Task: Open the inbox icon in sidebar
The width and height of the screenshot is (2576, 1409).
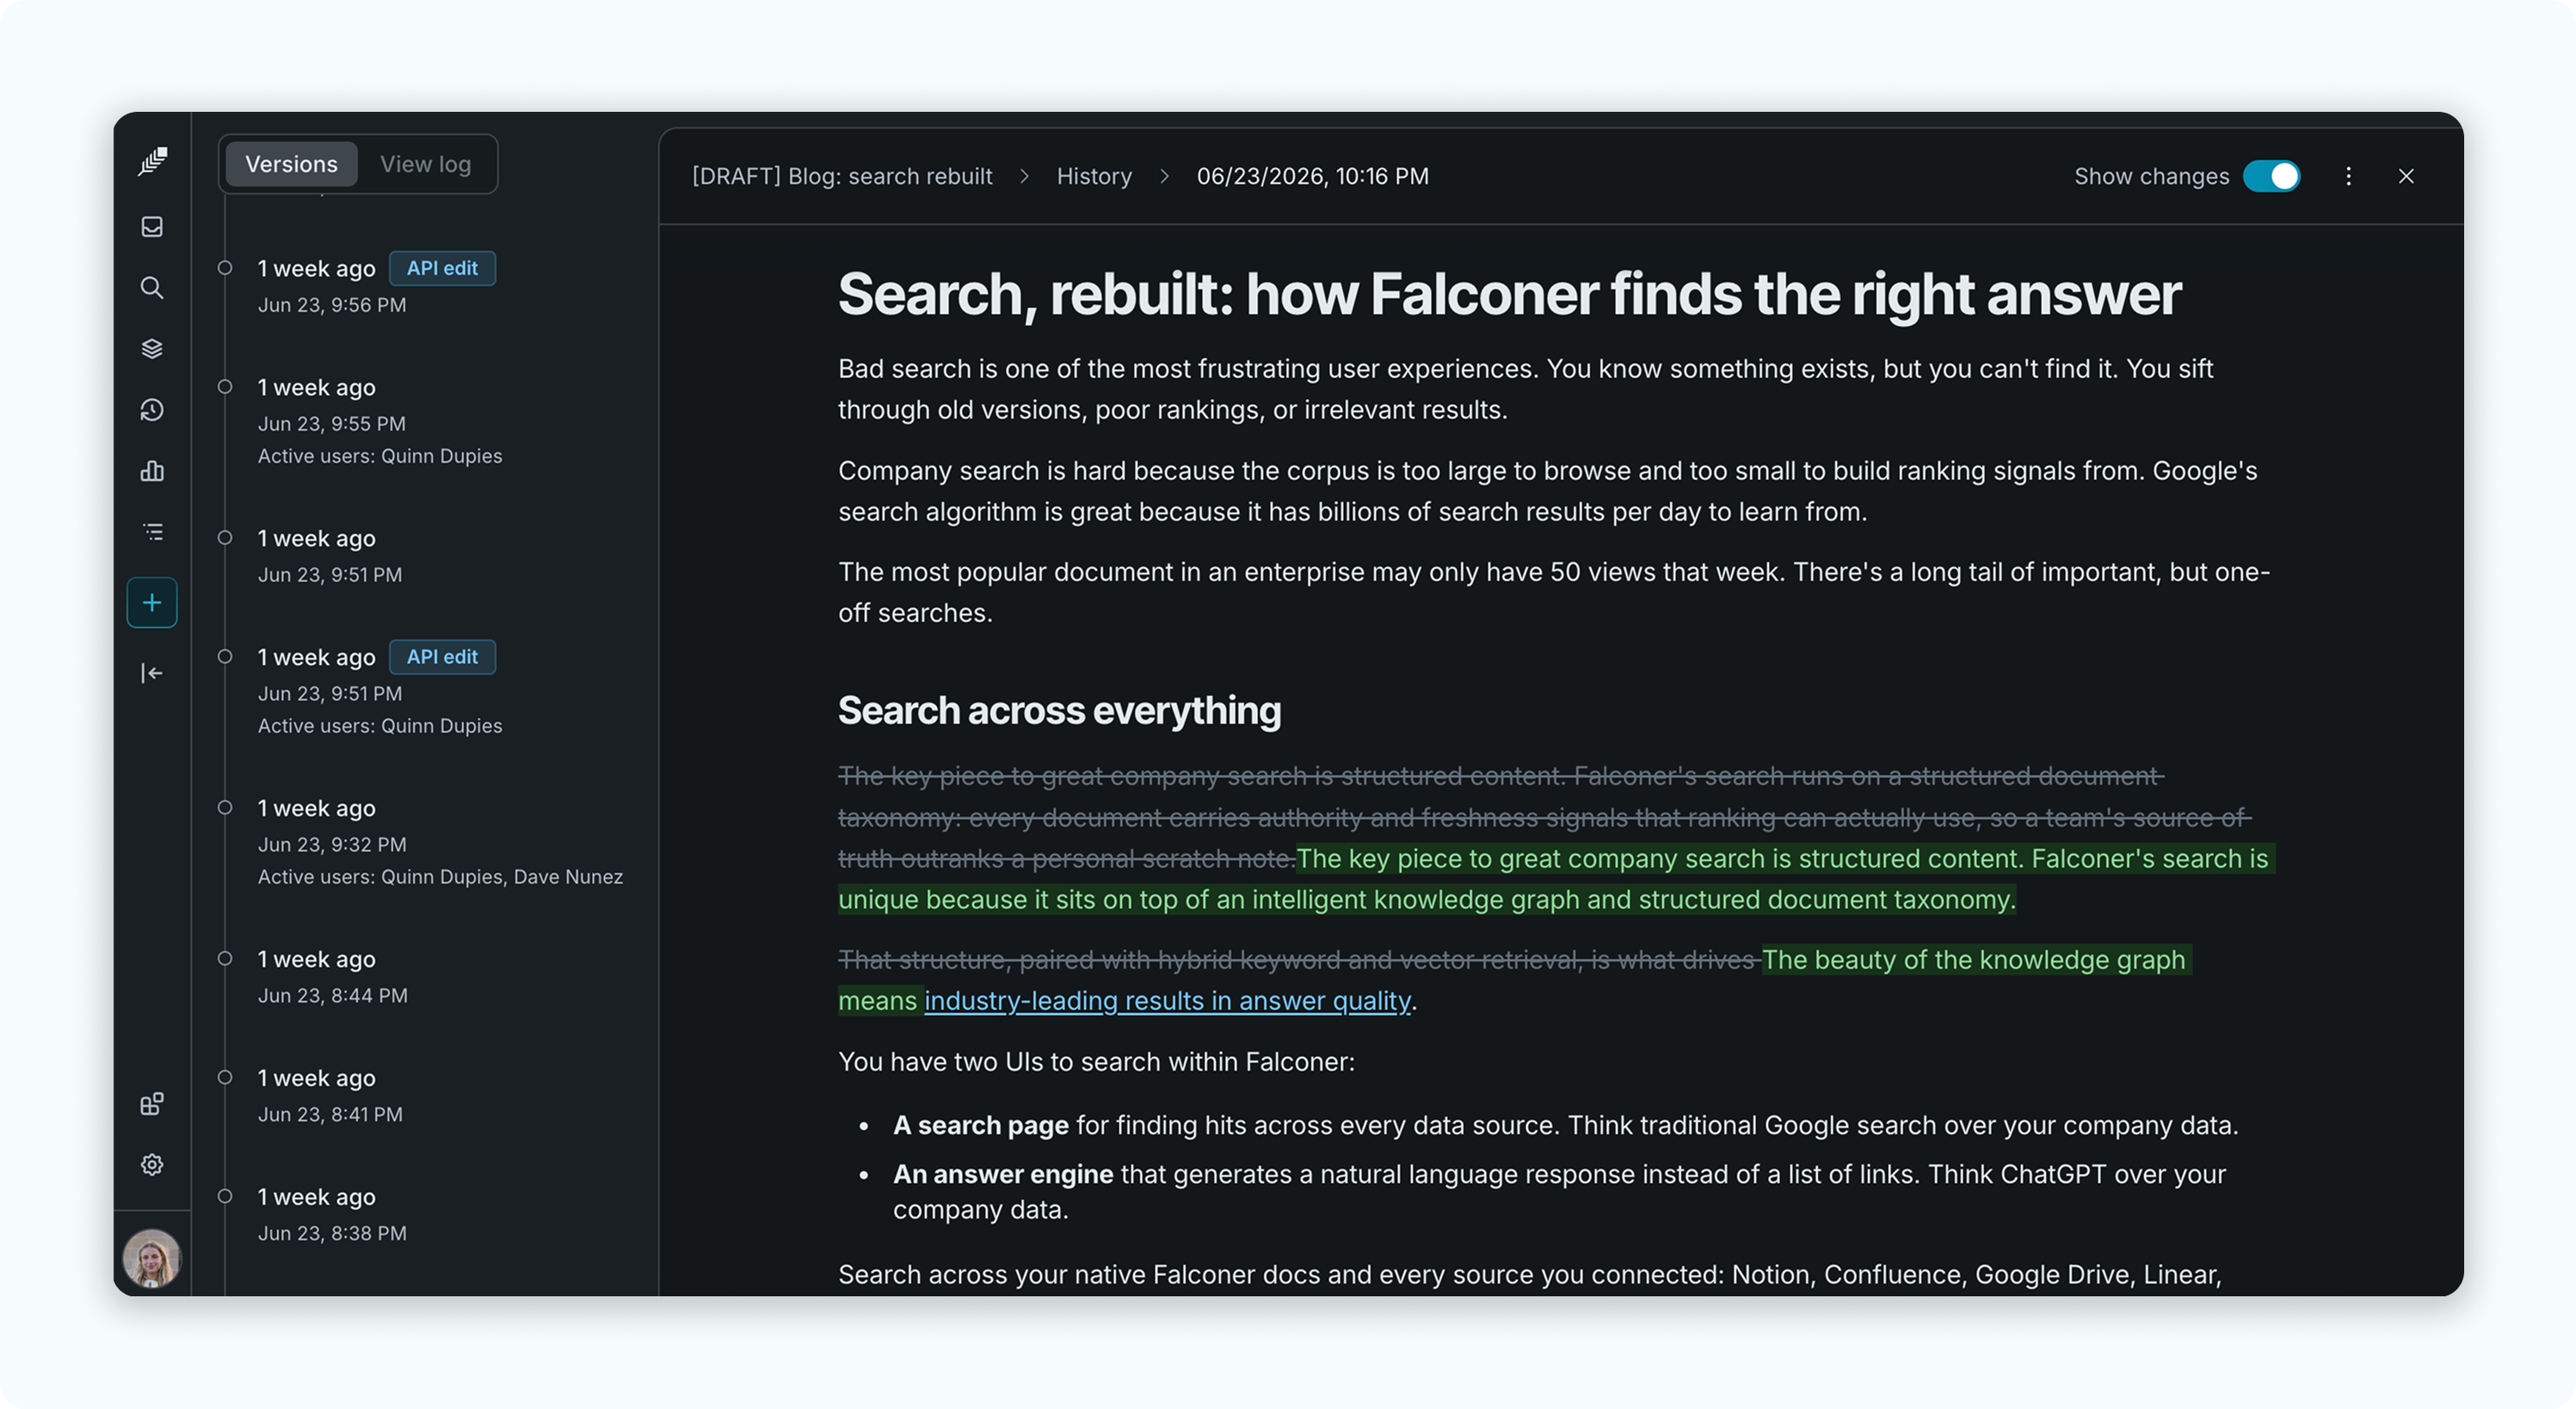Action: (152, 227)
